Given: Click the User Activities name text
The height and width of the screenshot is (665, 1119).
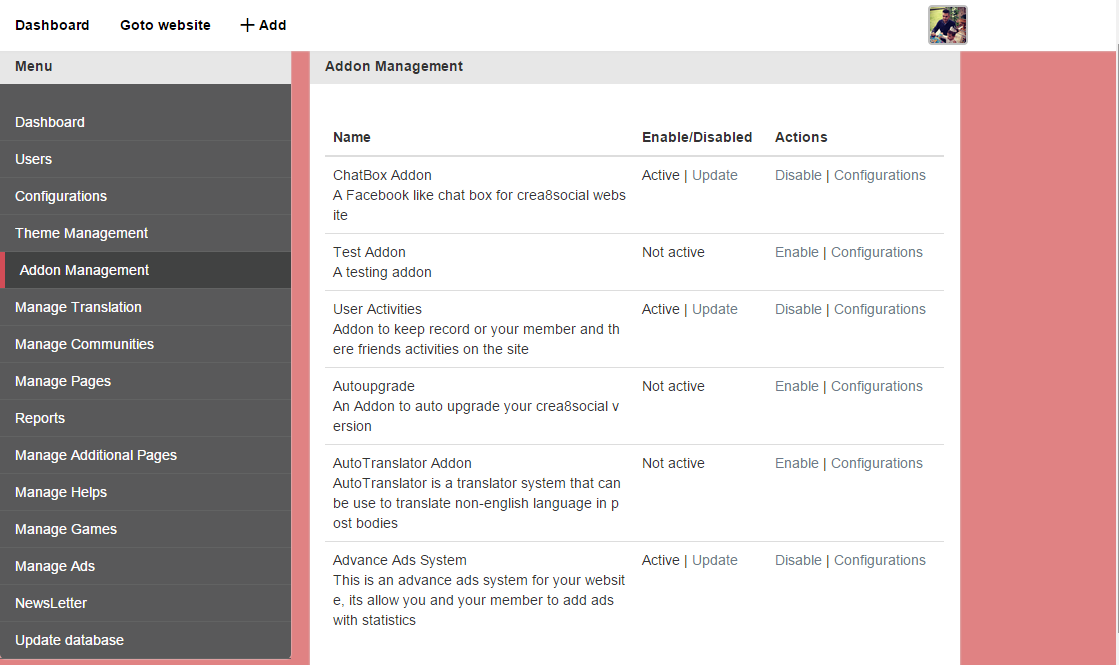Looking at the screenshot, I should coord(377,310).
